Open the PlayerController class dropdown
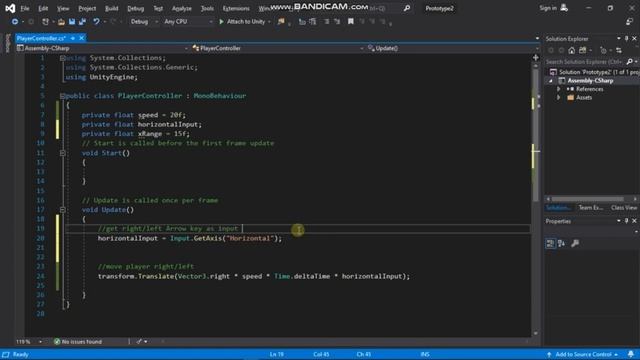 tap(278, 48)
